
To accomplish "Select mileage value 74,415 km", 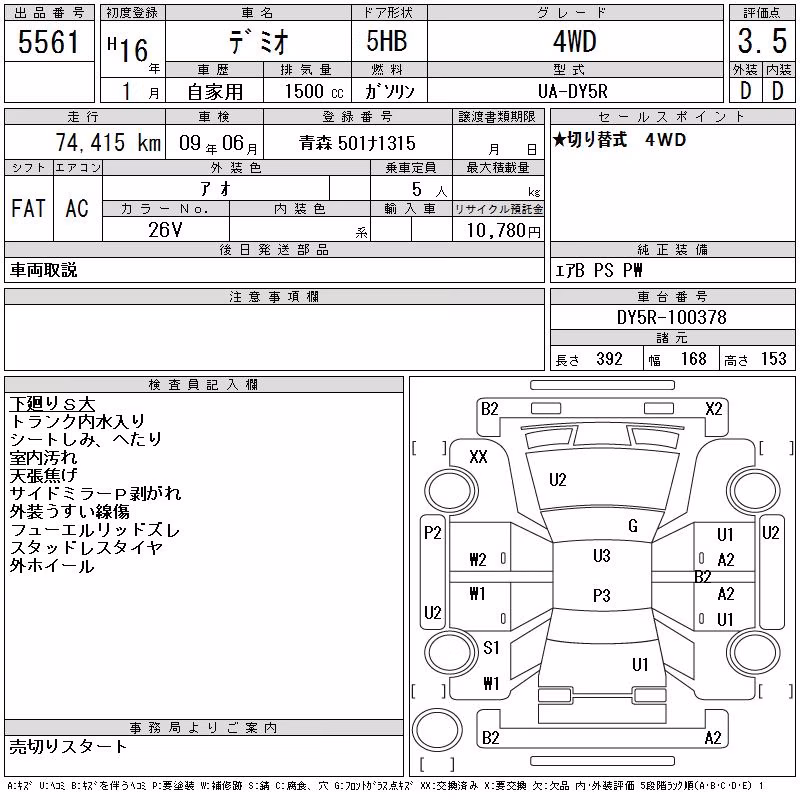I will 109,142.
